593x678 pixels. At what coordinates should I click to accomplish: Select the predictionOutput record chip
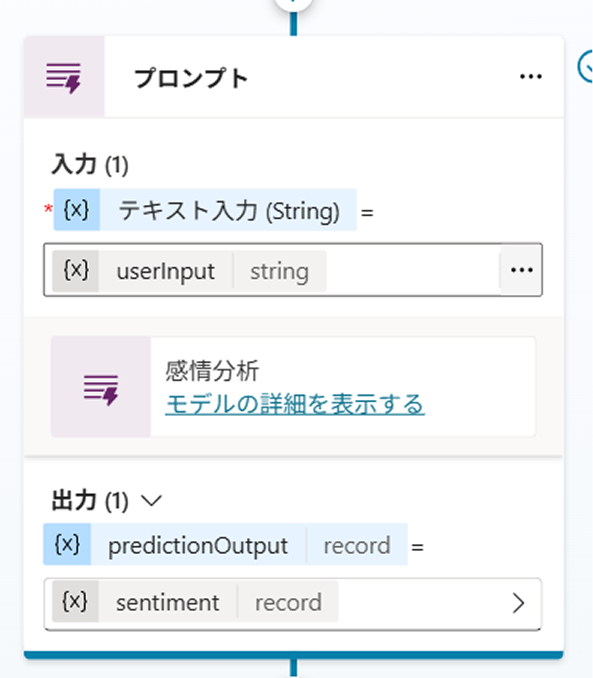225,544
